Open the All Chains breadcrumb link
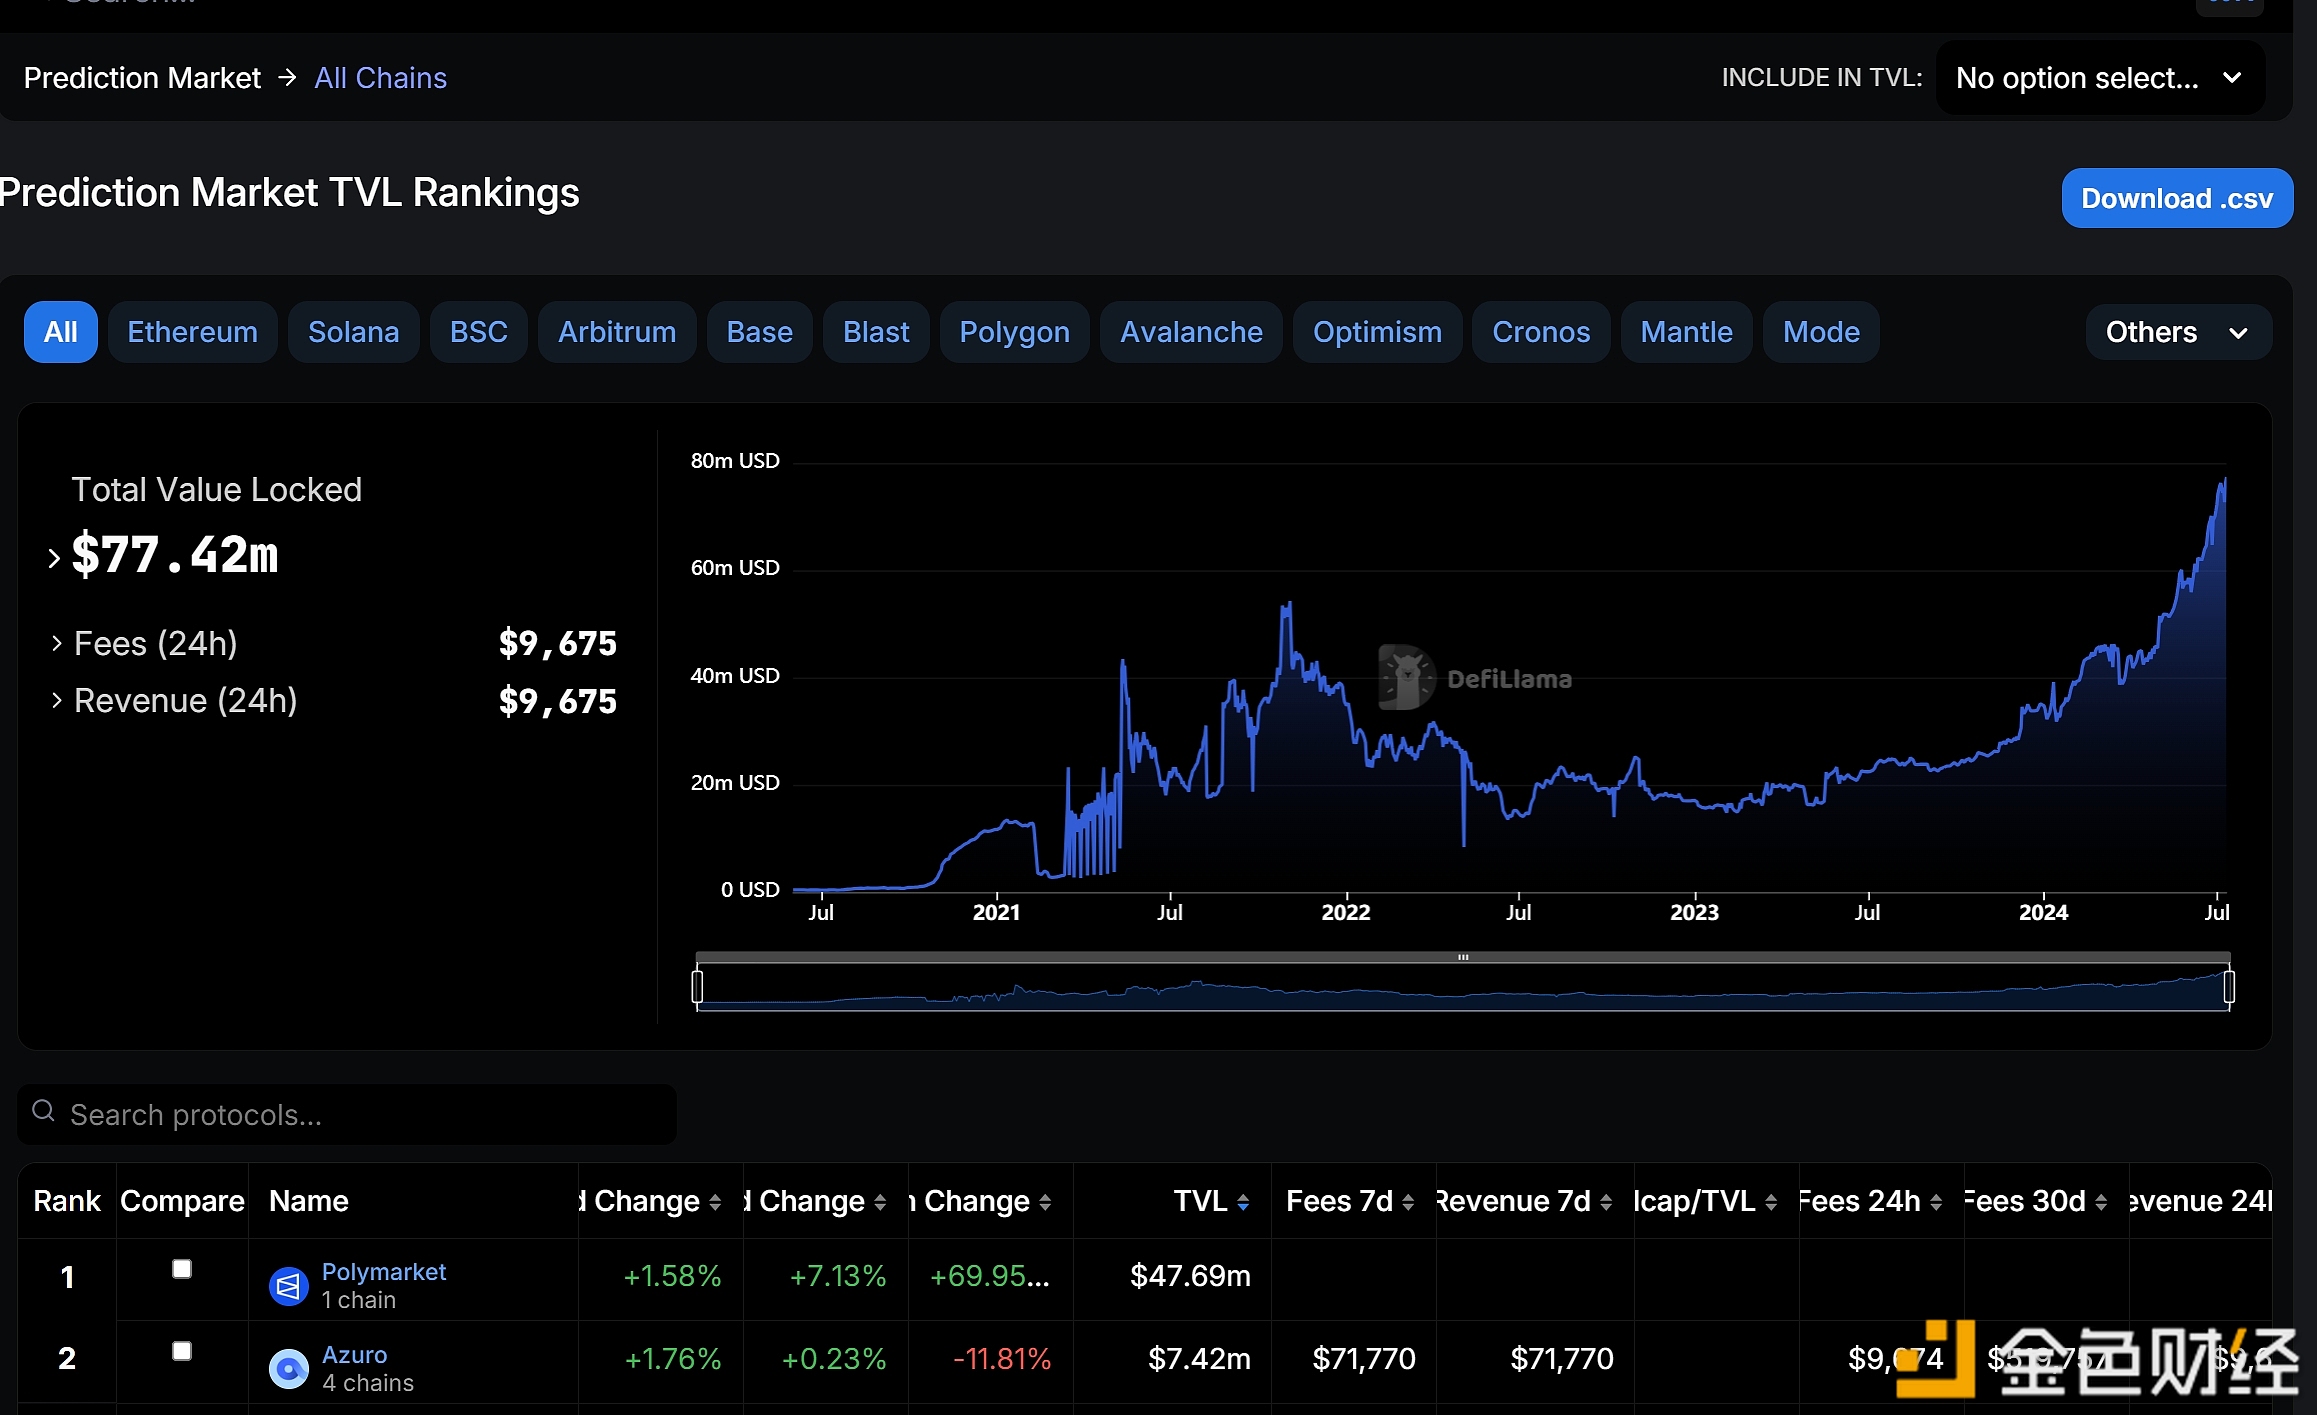The height and width of the screenshot is (1415, 2317). pyautogui.click(x=381, y=78)
